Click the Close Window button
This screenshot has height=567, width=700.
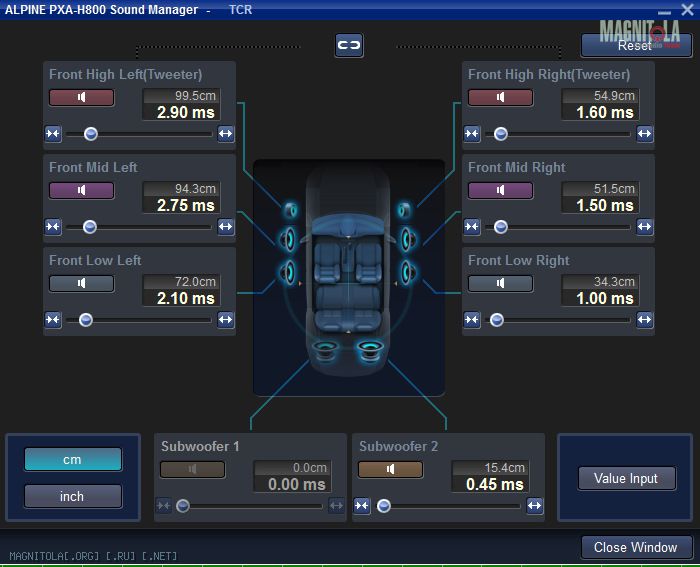[x=636, y=547]
